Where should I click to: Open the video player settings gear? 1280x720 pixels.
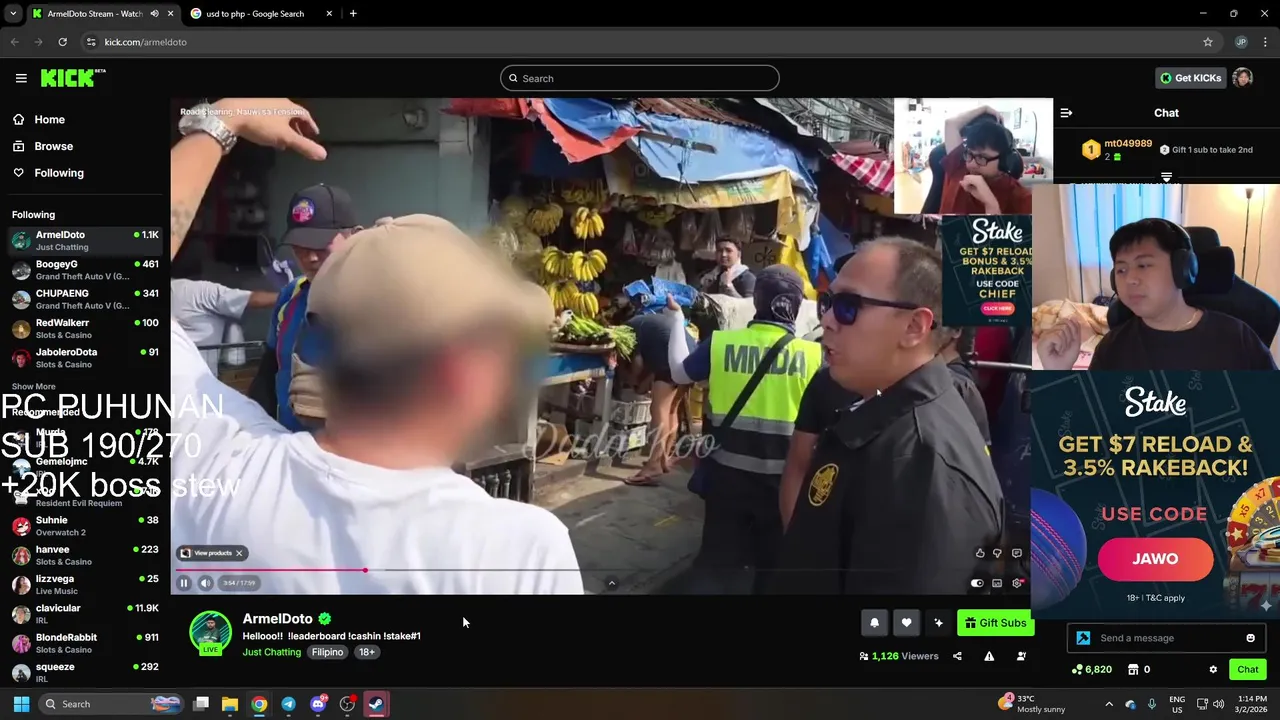click(x=1017, y=583)
